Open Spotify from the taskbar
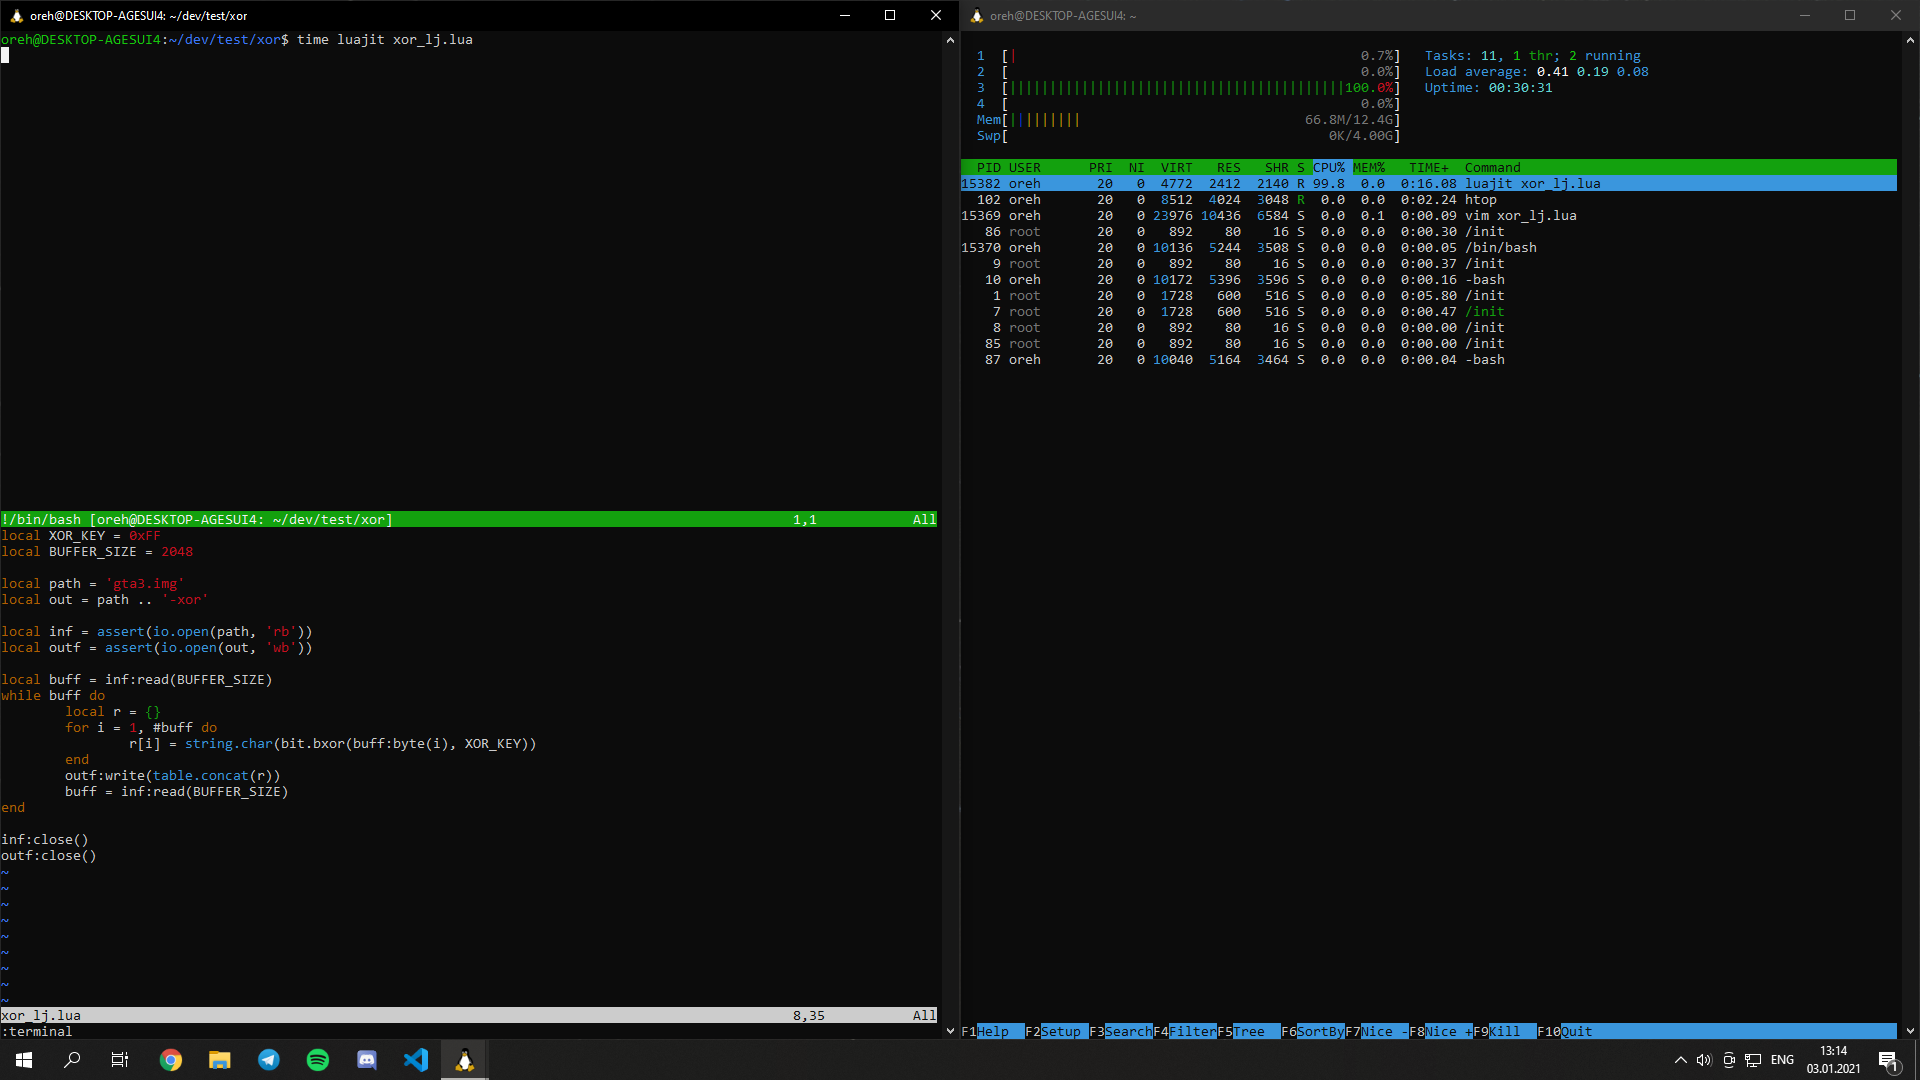This screenshot has height=1080, width=1920. coord(318,1060)
